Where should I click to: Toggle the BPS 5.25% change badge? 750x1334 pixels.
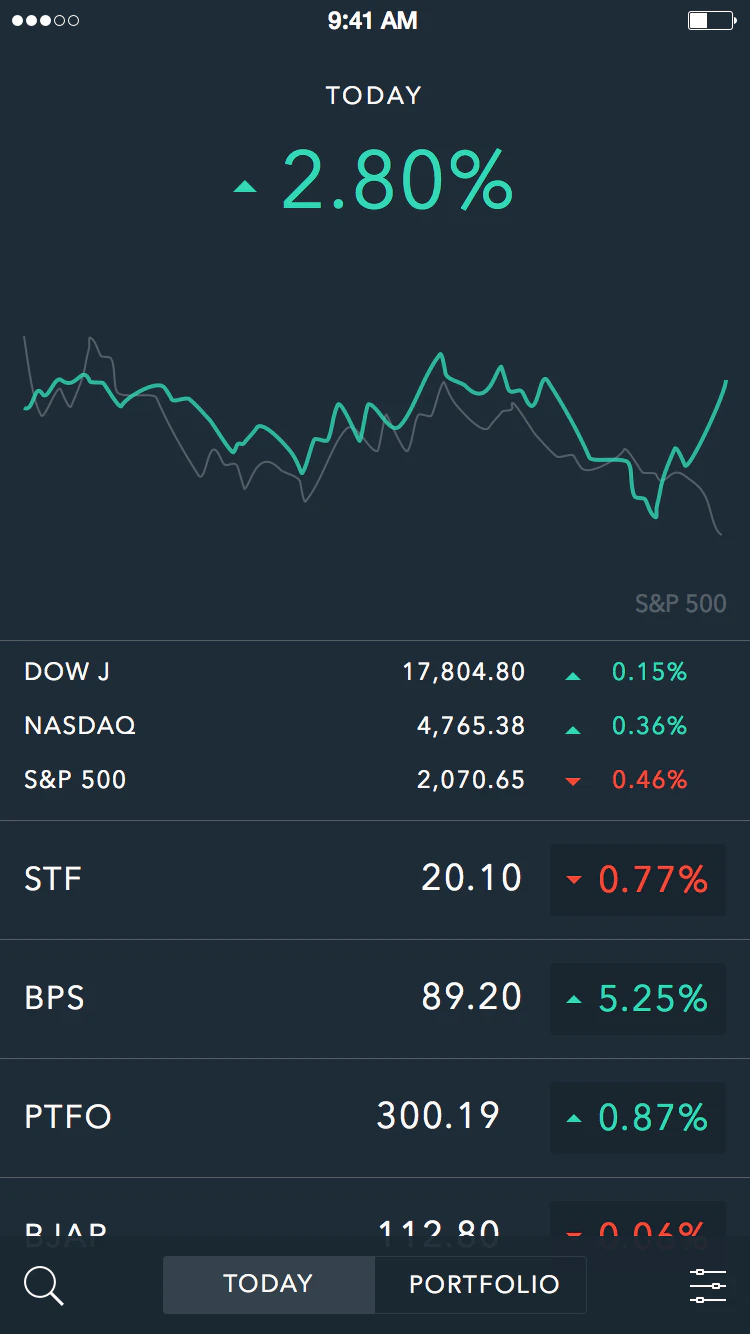coord(638,999)
